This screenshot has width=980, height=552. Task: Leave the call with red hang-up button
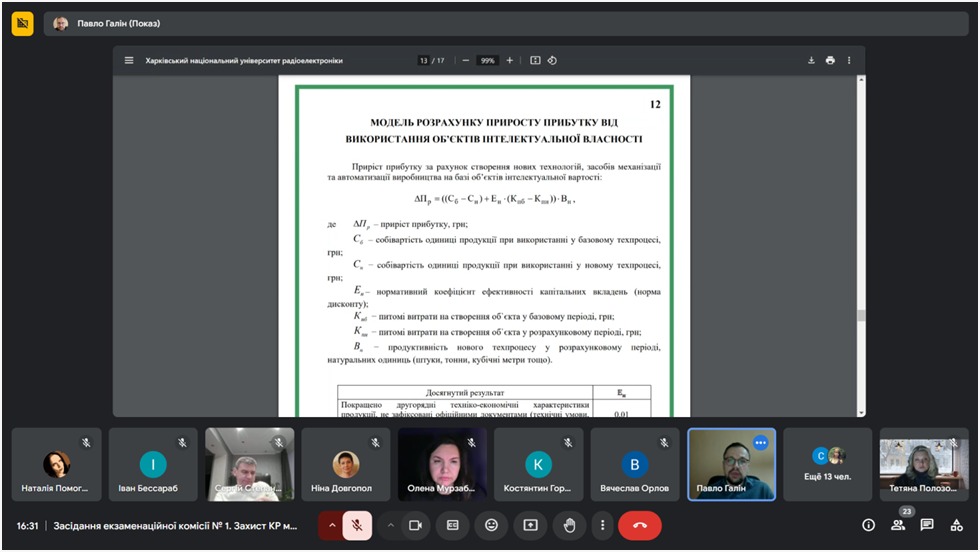click(x=640, y=525)
